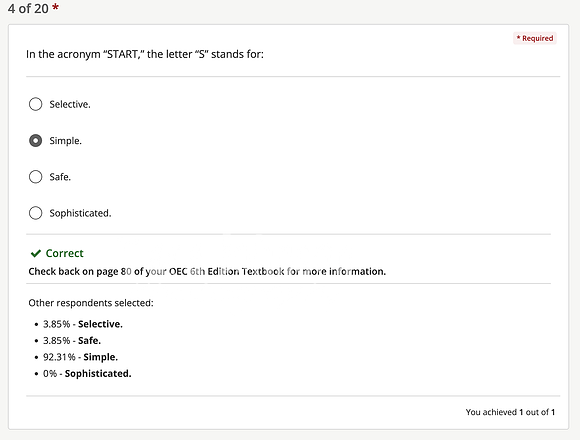Click the textbook page 80 reference text
Screen dimensions: 580x440
(207, 271)
